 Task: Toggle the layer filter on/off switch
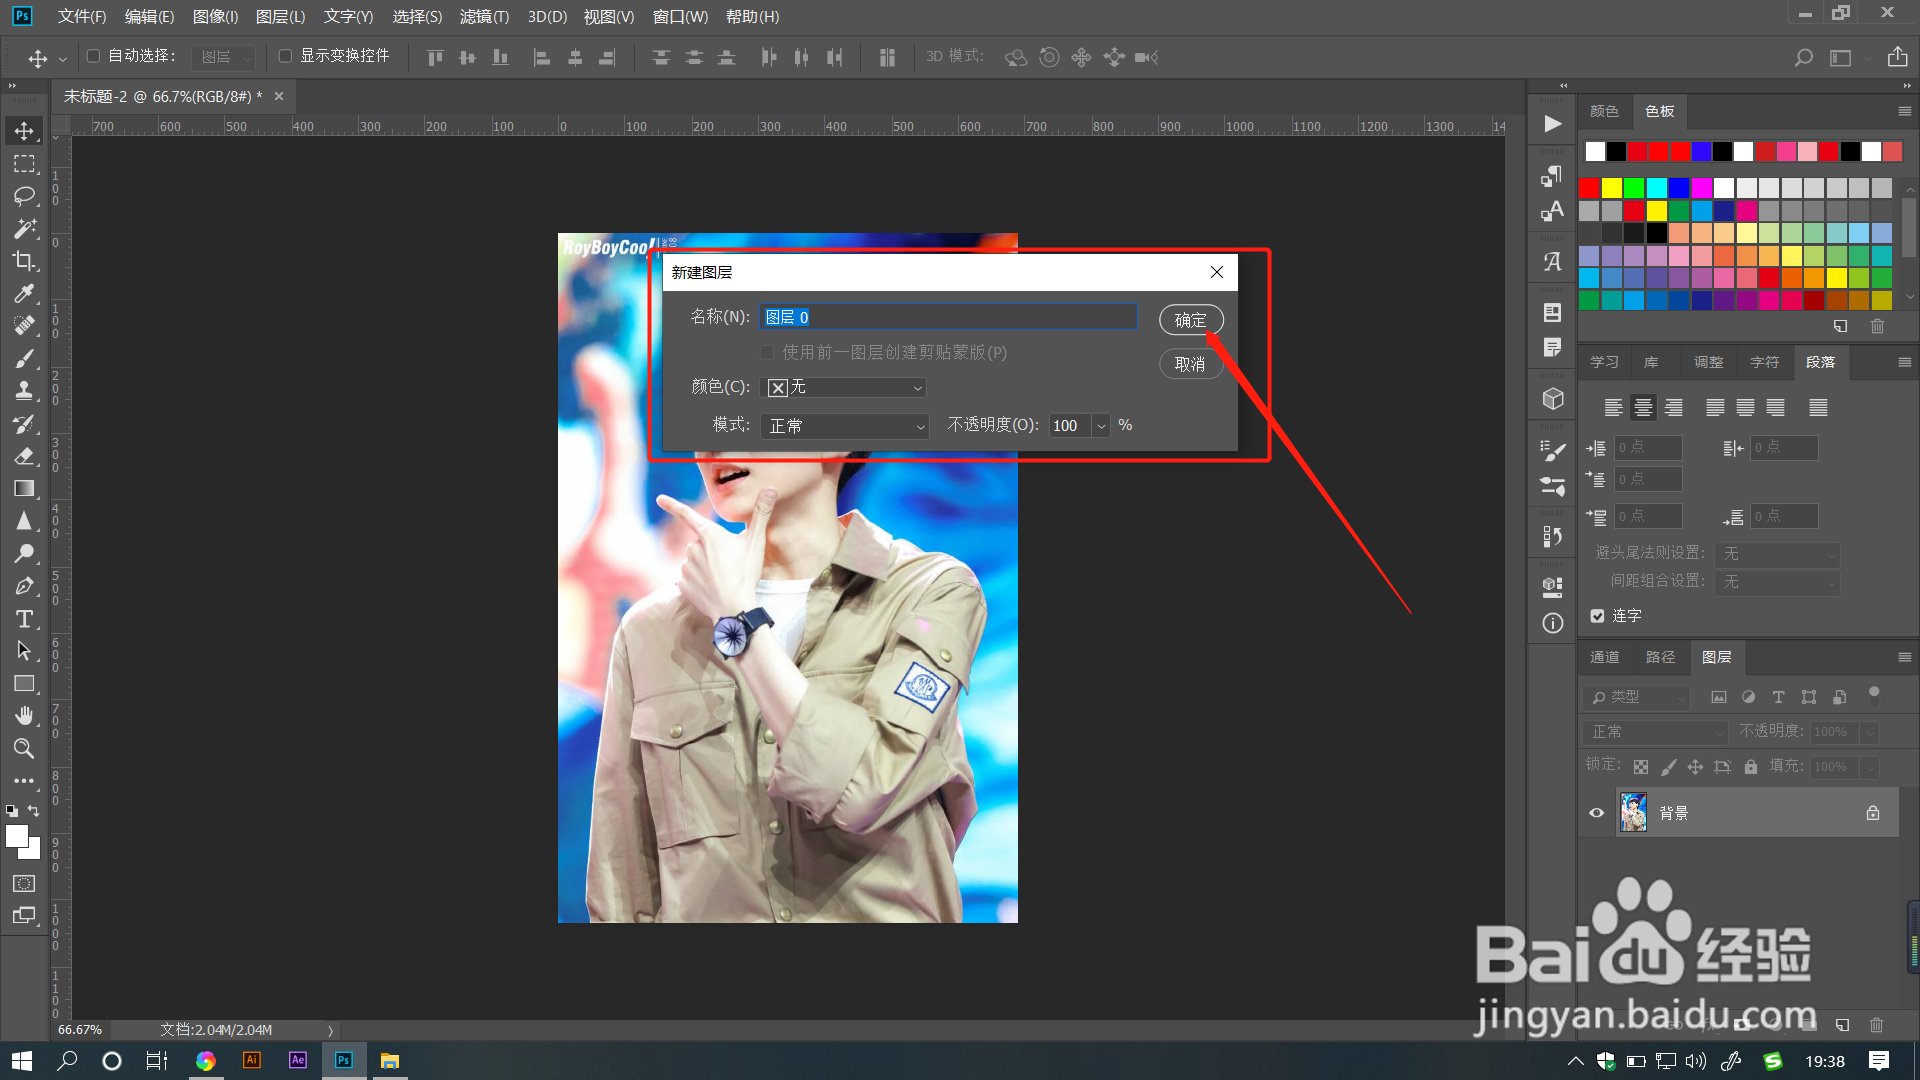pyautogui.click(x=1874, y=695)
